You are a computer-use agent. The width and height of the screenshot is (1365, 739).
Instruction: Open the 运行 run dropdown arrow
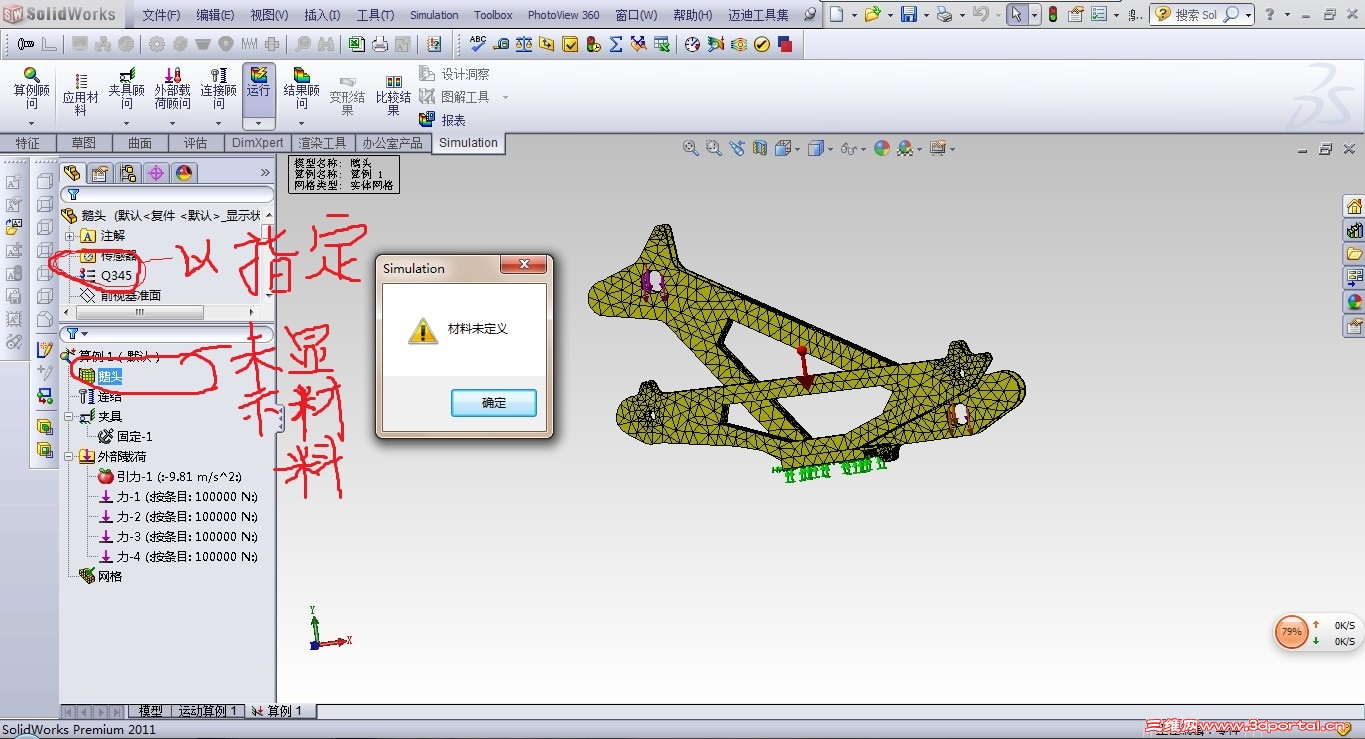coord(258,124)
